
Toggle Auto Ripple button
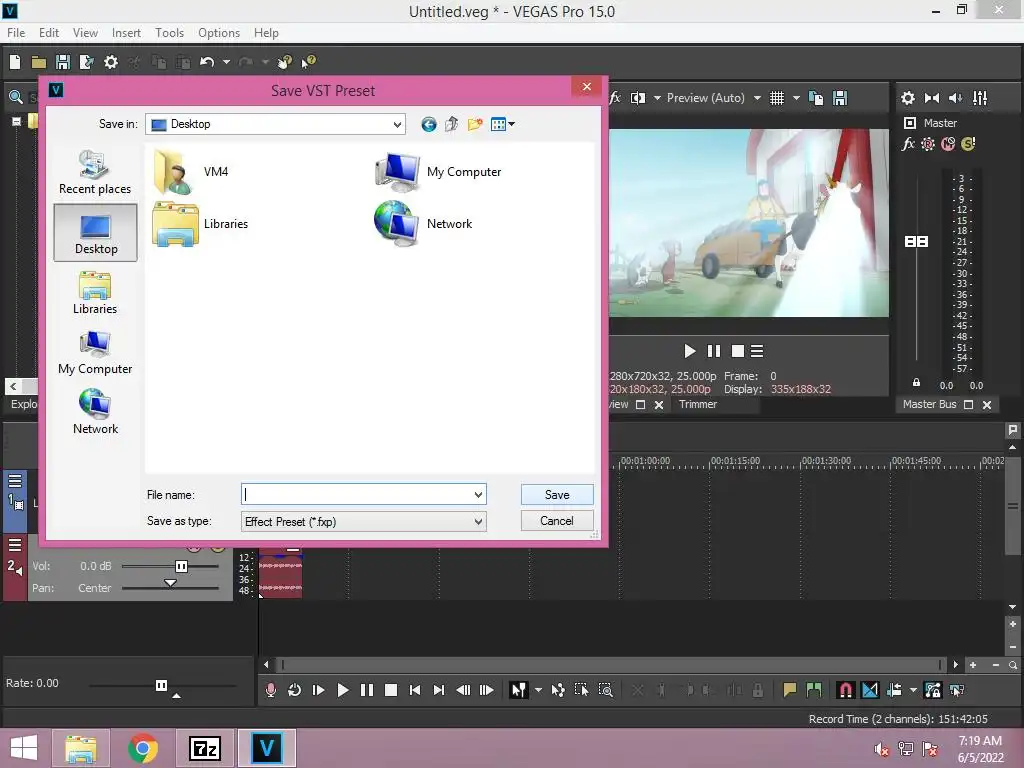[894, 690]
